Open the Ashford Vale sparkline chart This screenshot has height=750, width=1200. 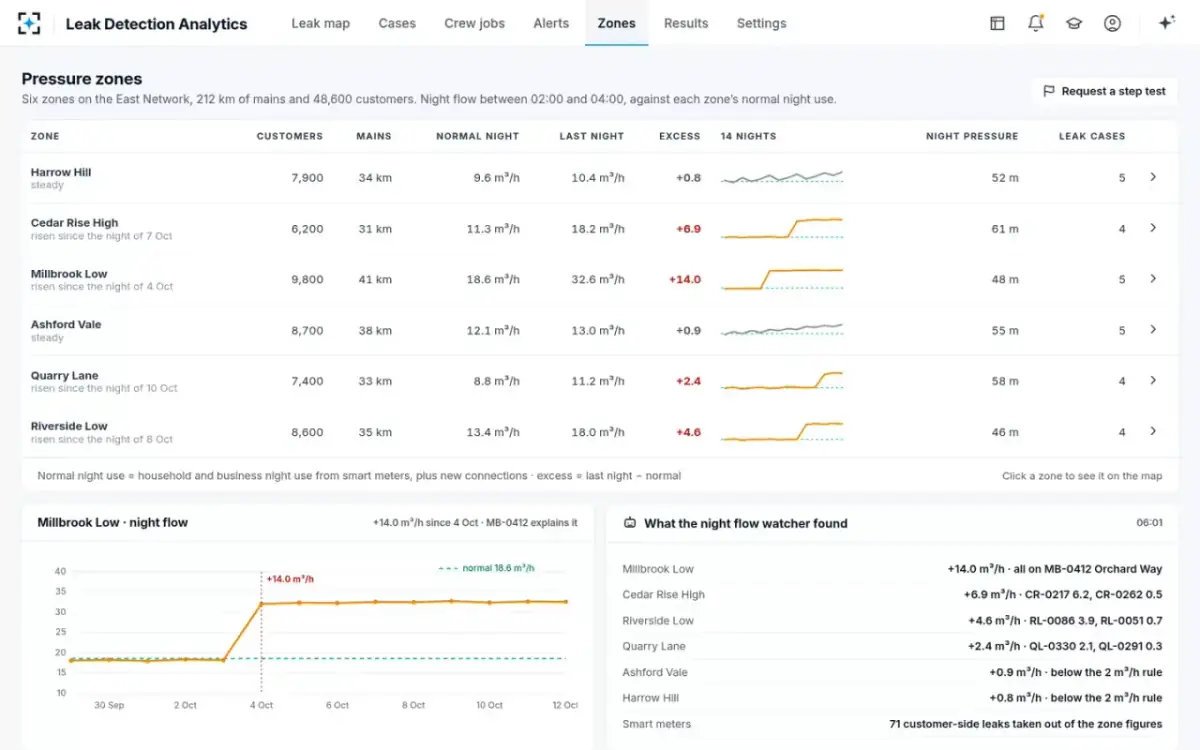[x=782, y=330]
